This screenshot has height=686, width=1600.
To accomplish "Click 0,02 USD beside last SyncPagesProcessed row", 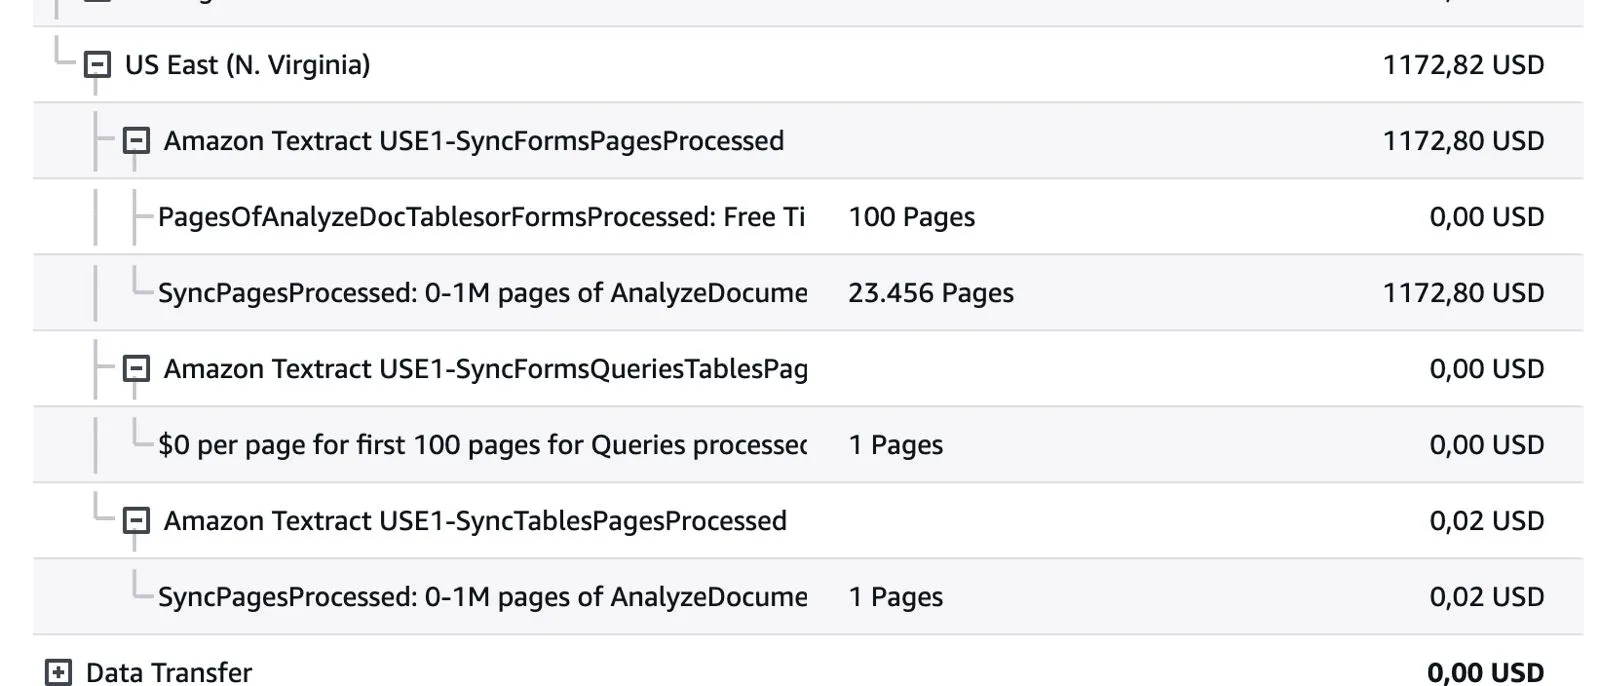I will (x=1487, y=597).
